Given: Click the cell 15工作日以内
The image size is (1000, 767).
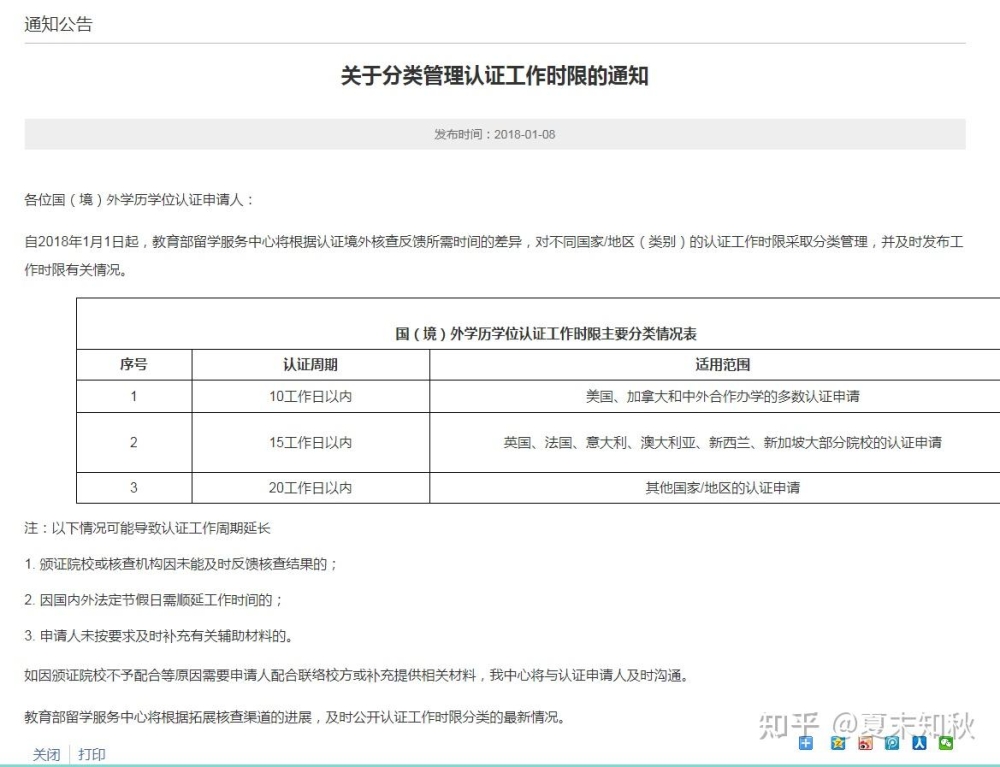Looking at the screenshot, I should [x=310, y=442].
